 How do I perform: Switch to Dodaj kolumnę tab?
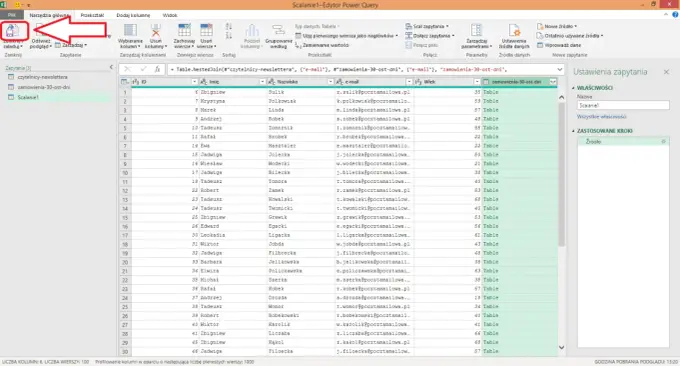pos(133,15)
